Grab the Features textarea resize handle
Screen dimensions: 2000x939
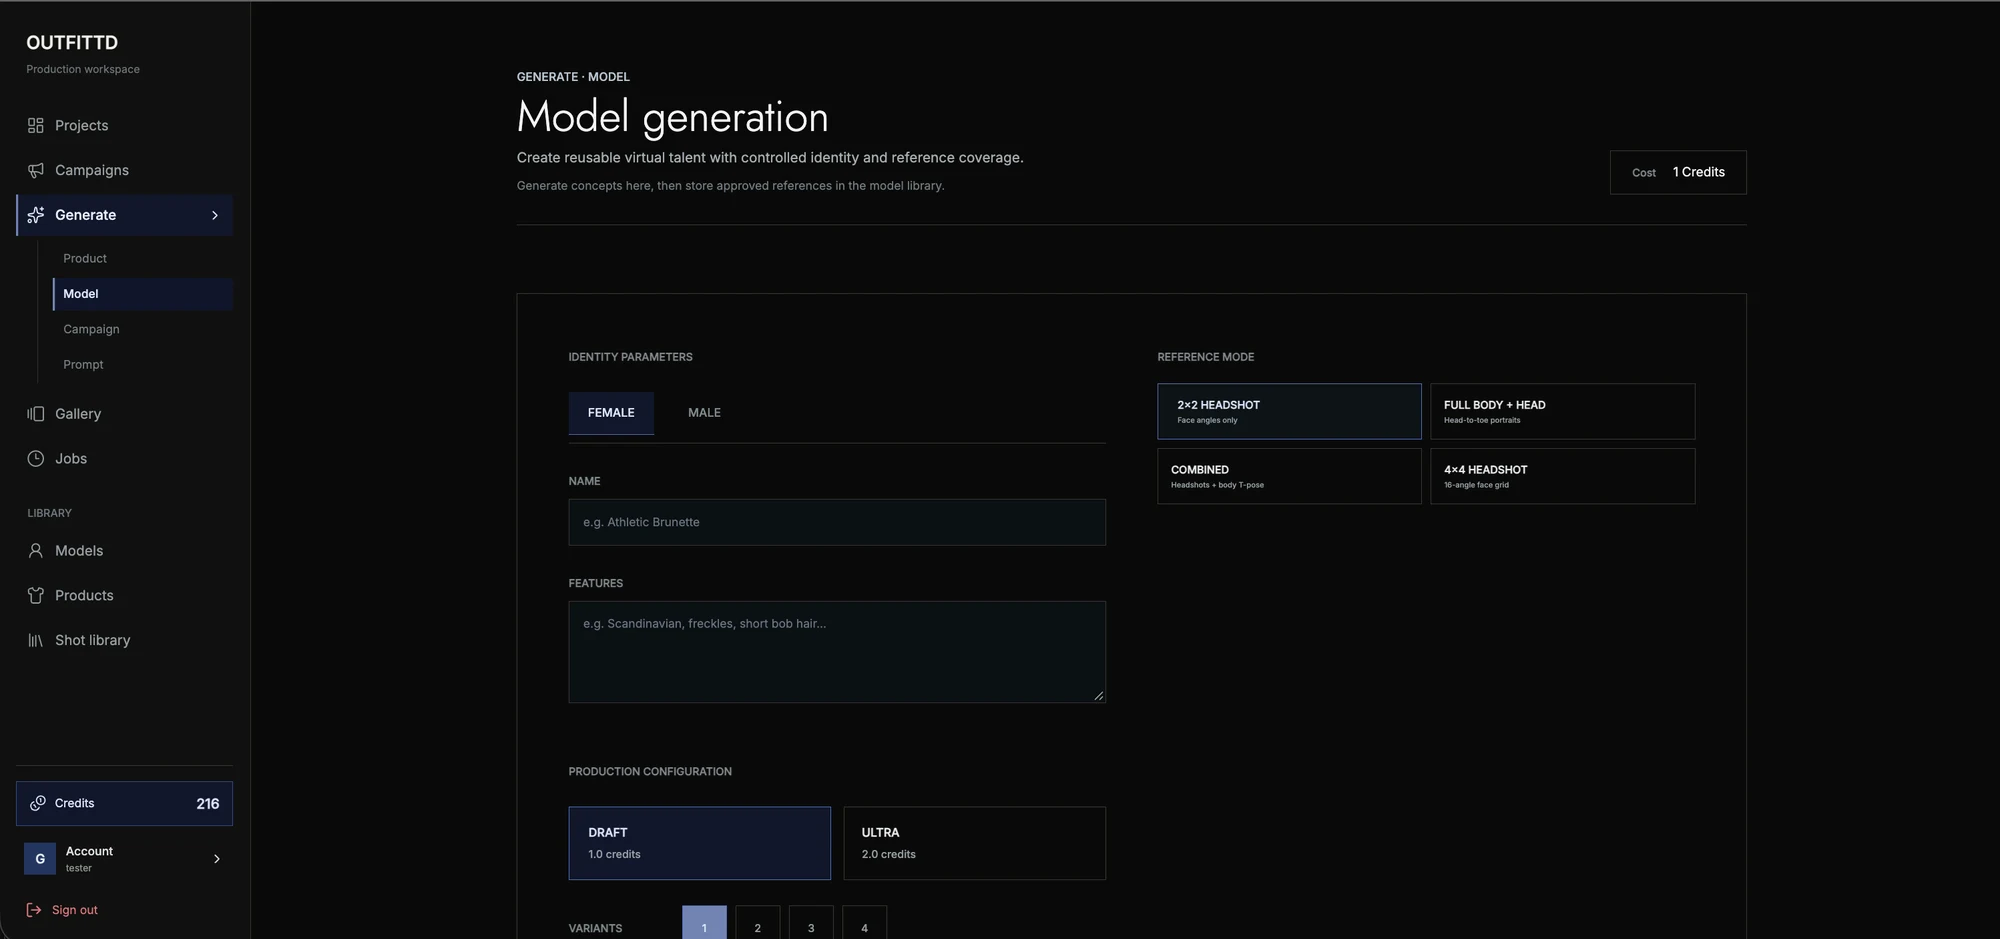tap(1099, 696)
